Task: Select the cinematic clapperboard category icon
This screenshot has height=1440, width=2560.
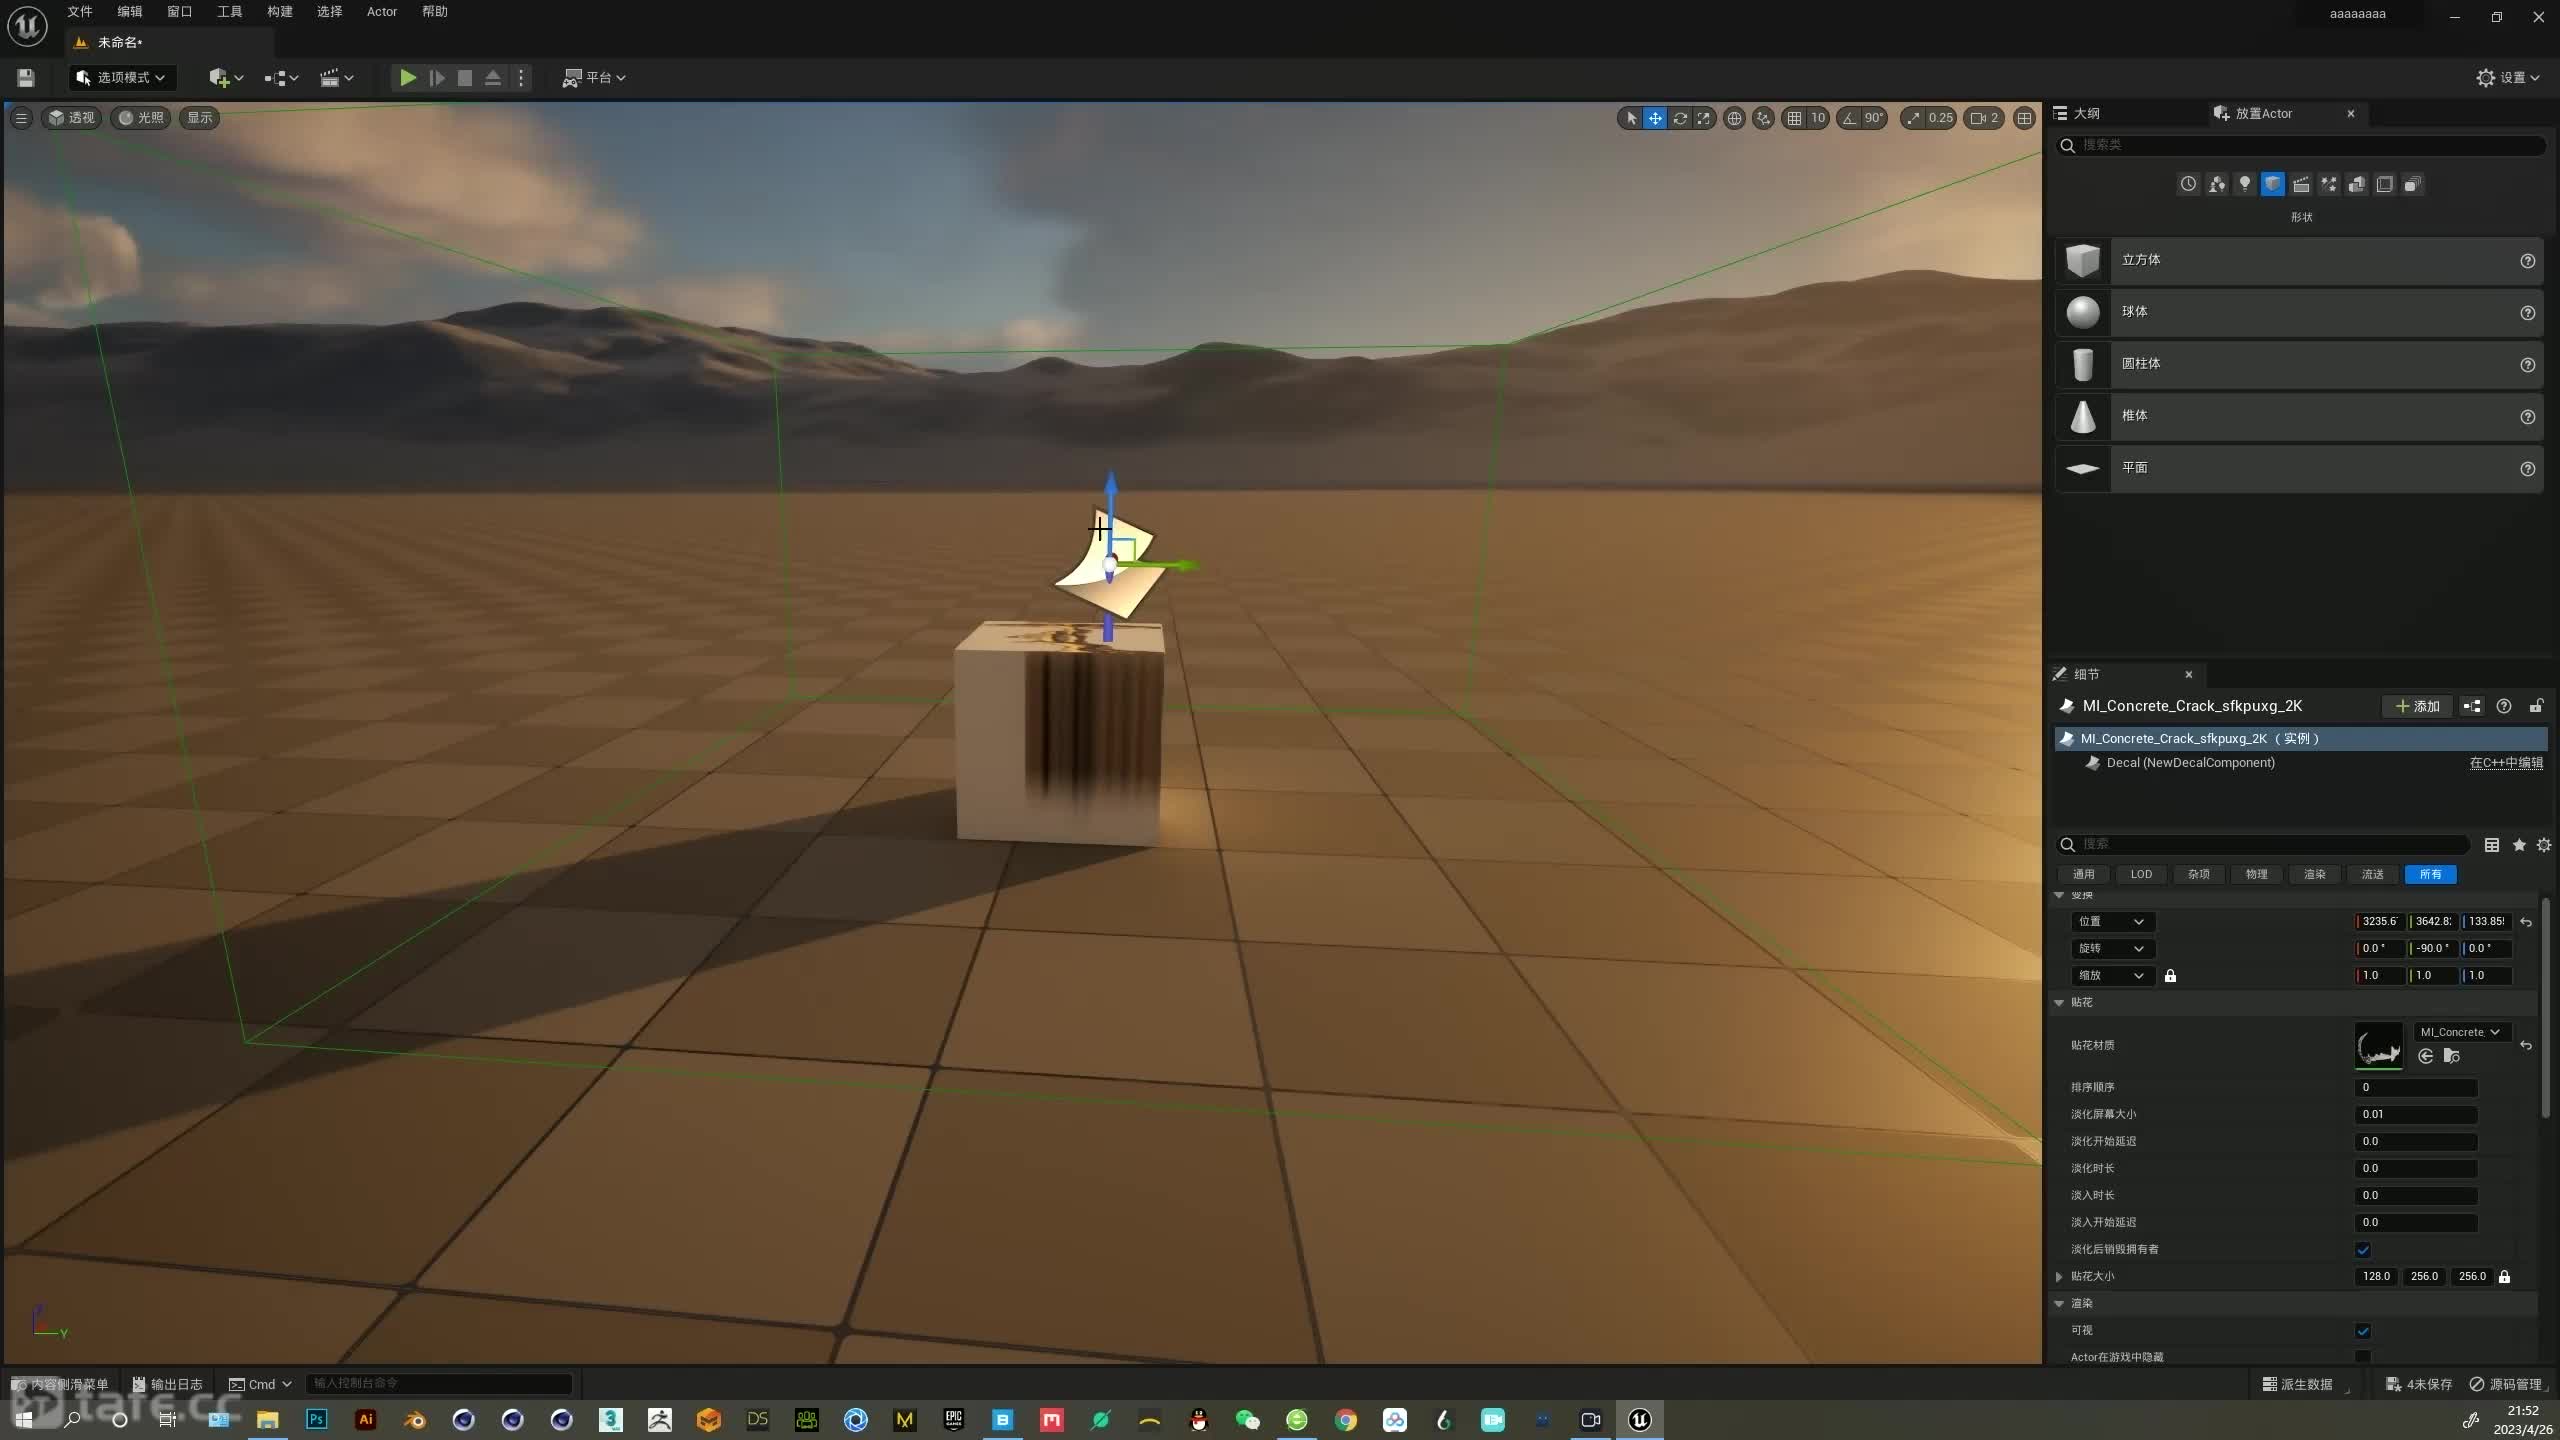Action: (x=2301, y=184)
